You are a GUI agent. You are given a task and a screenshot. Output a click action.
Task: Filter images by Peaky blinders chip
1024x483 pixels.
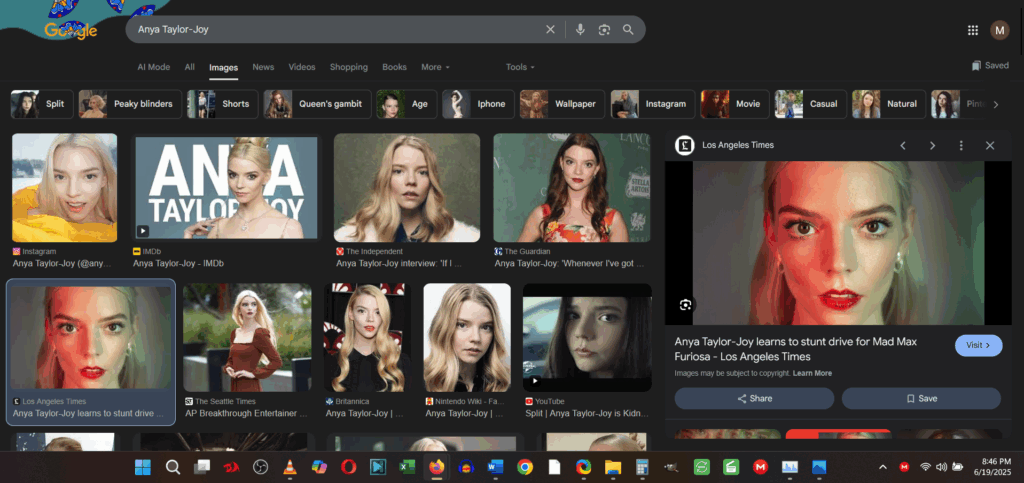point(130,104)
